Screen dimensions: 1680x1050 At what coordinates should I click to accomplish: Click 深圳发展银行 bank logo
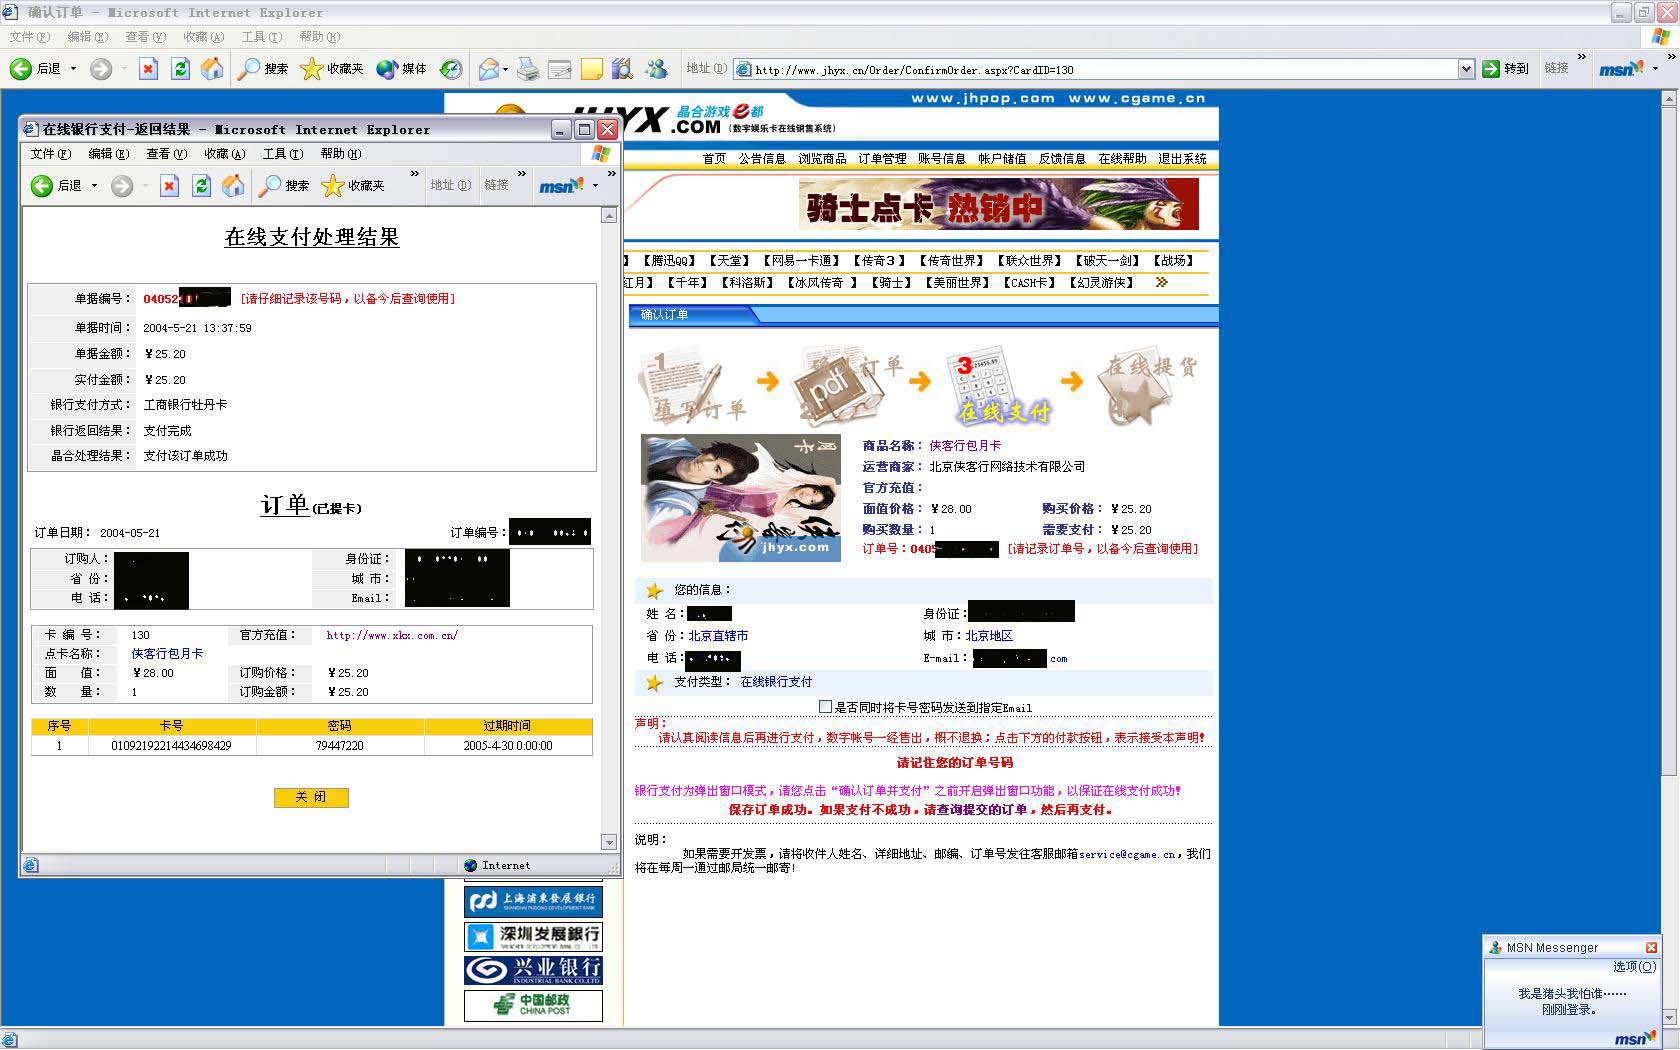pos(533,936)
